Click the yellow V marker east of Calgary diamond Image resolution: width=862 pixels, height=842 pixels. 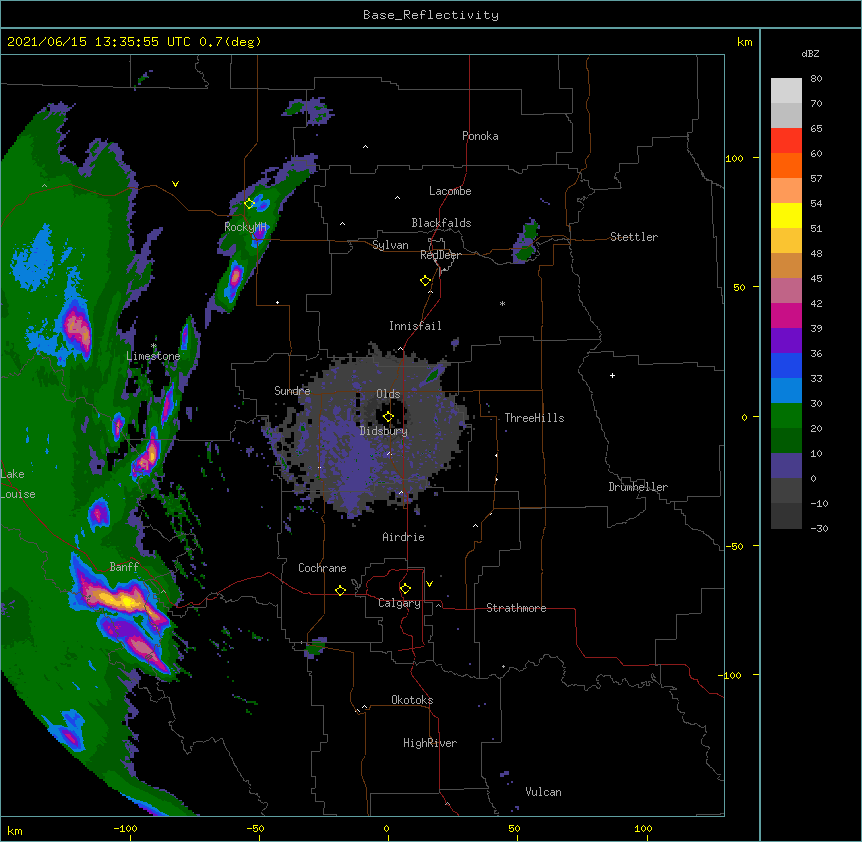(x=429, y=584)
